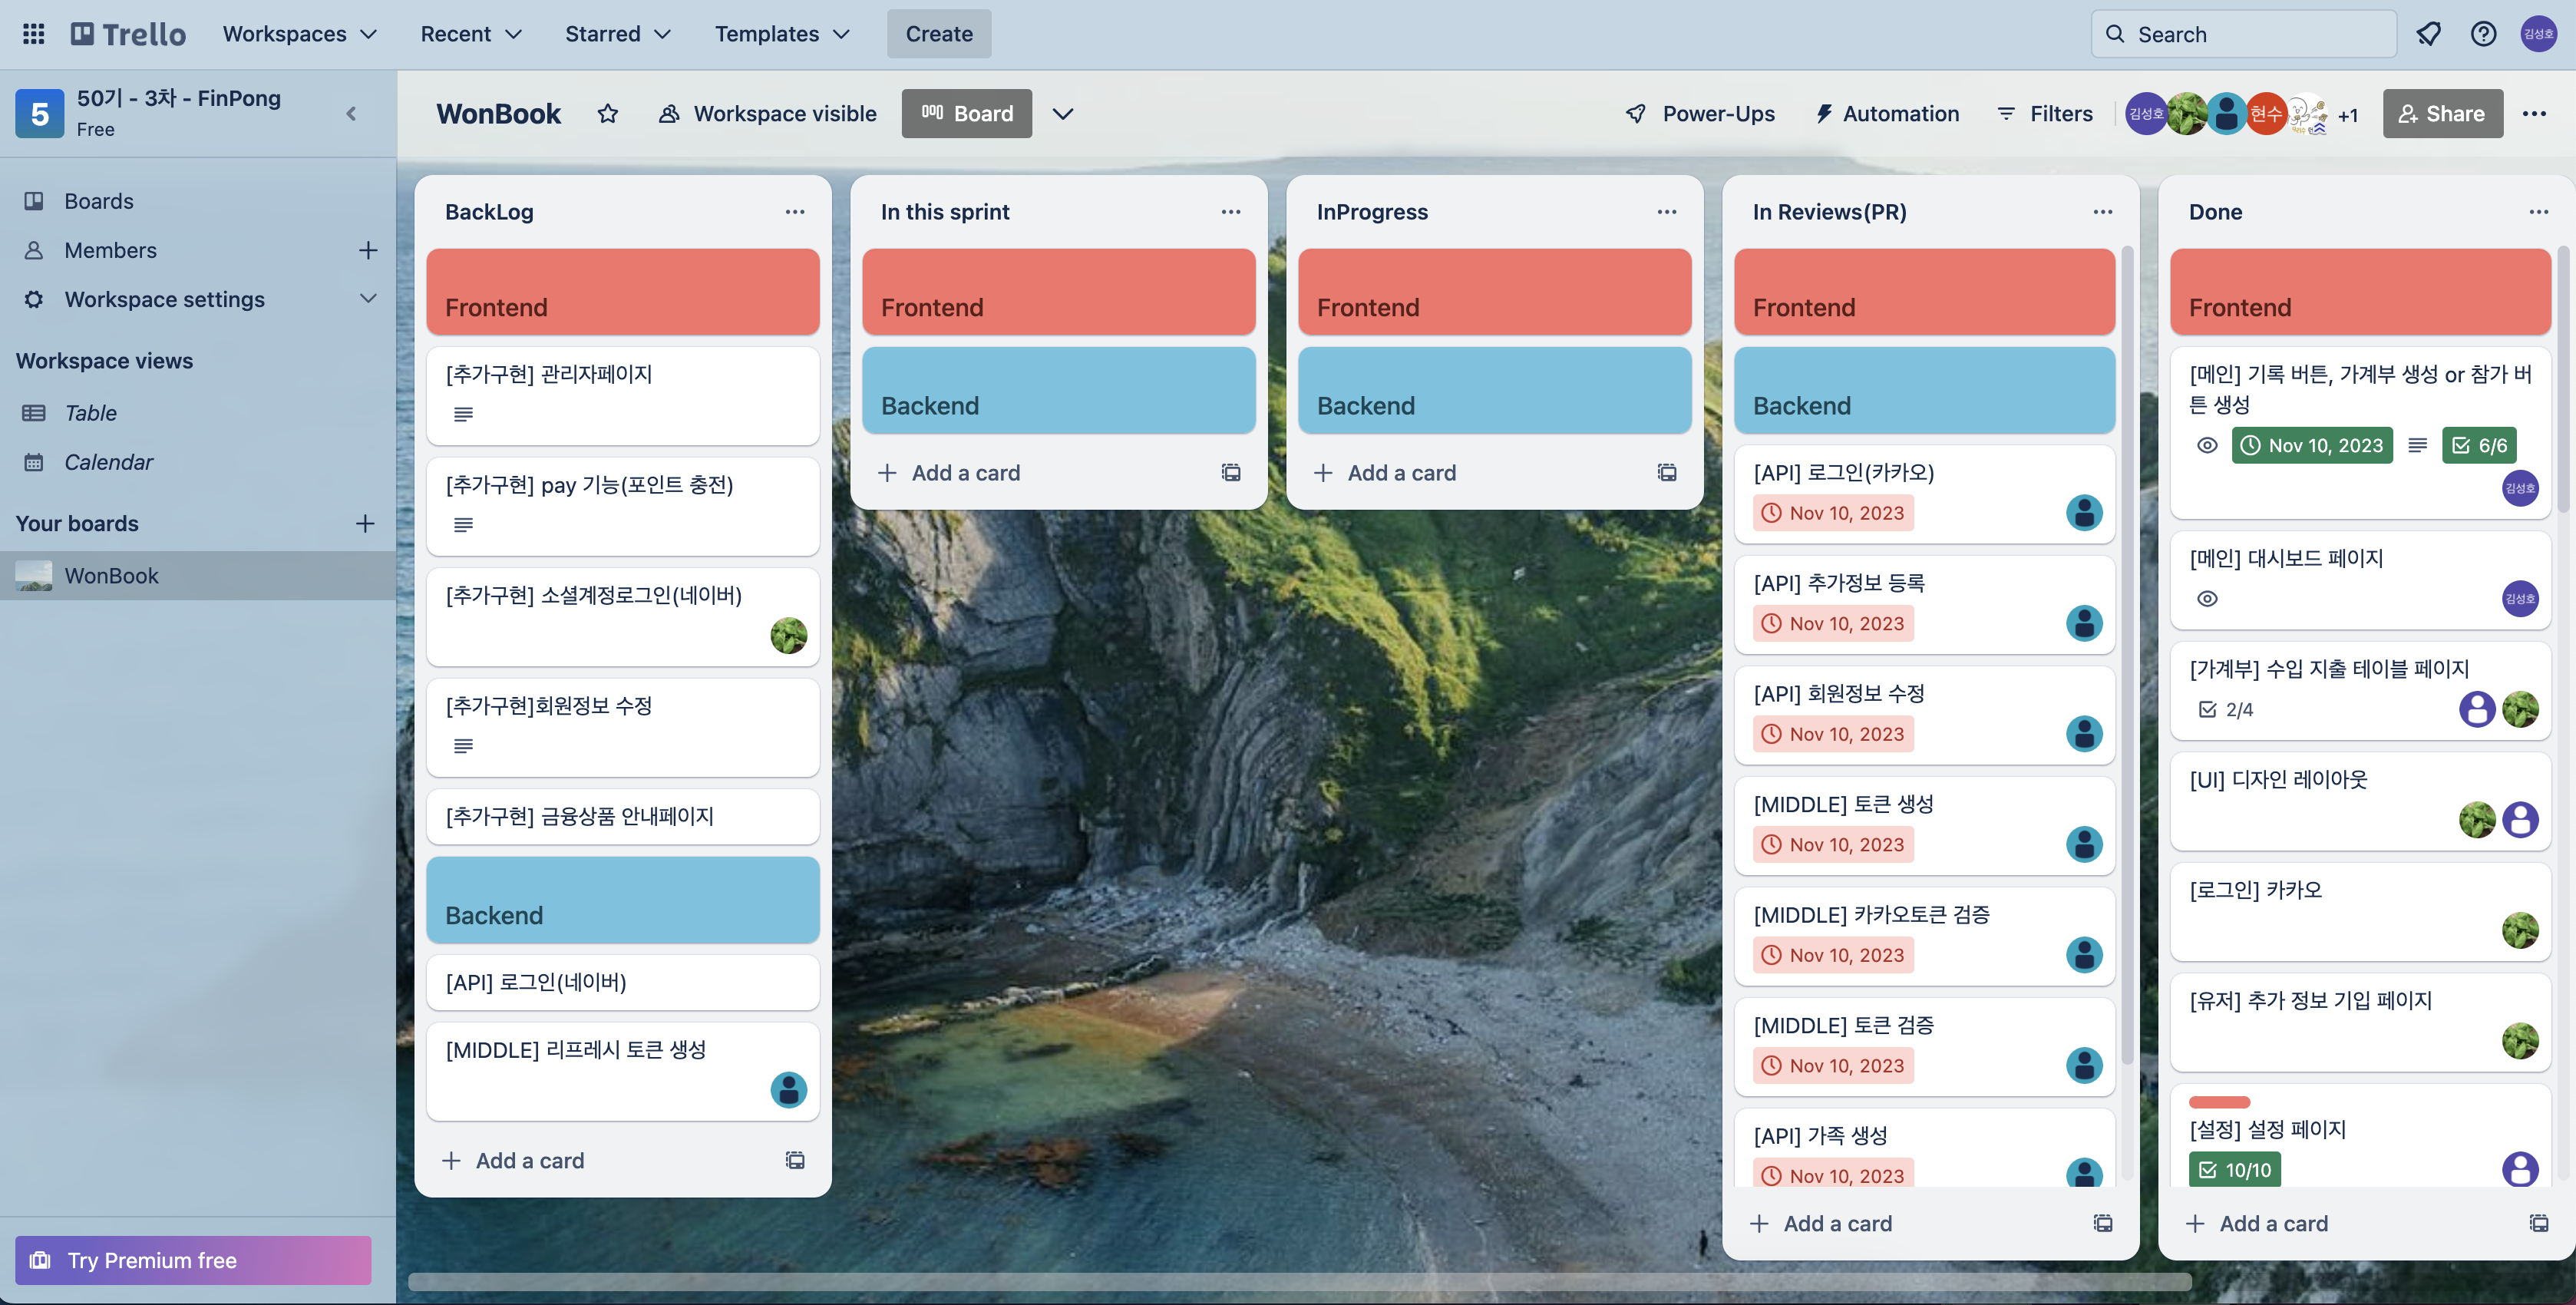Click plus icon next to Members

[x=367, y=250]
